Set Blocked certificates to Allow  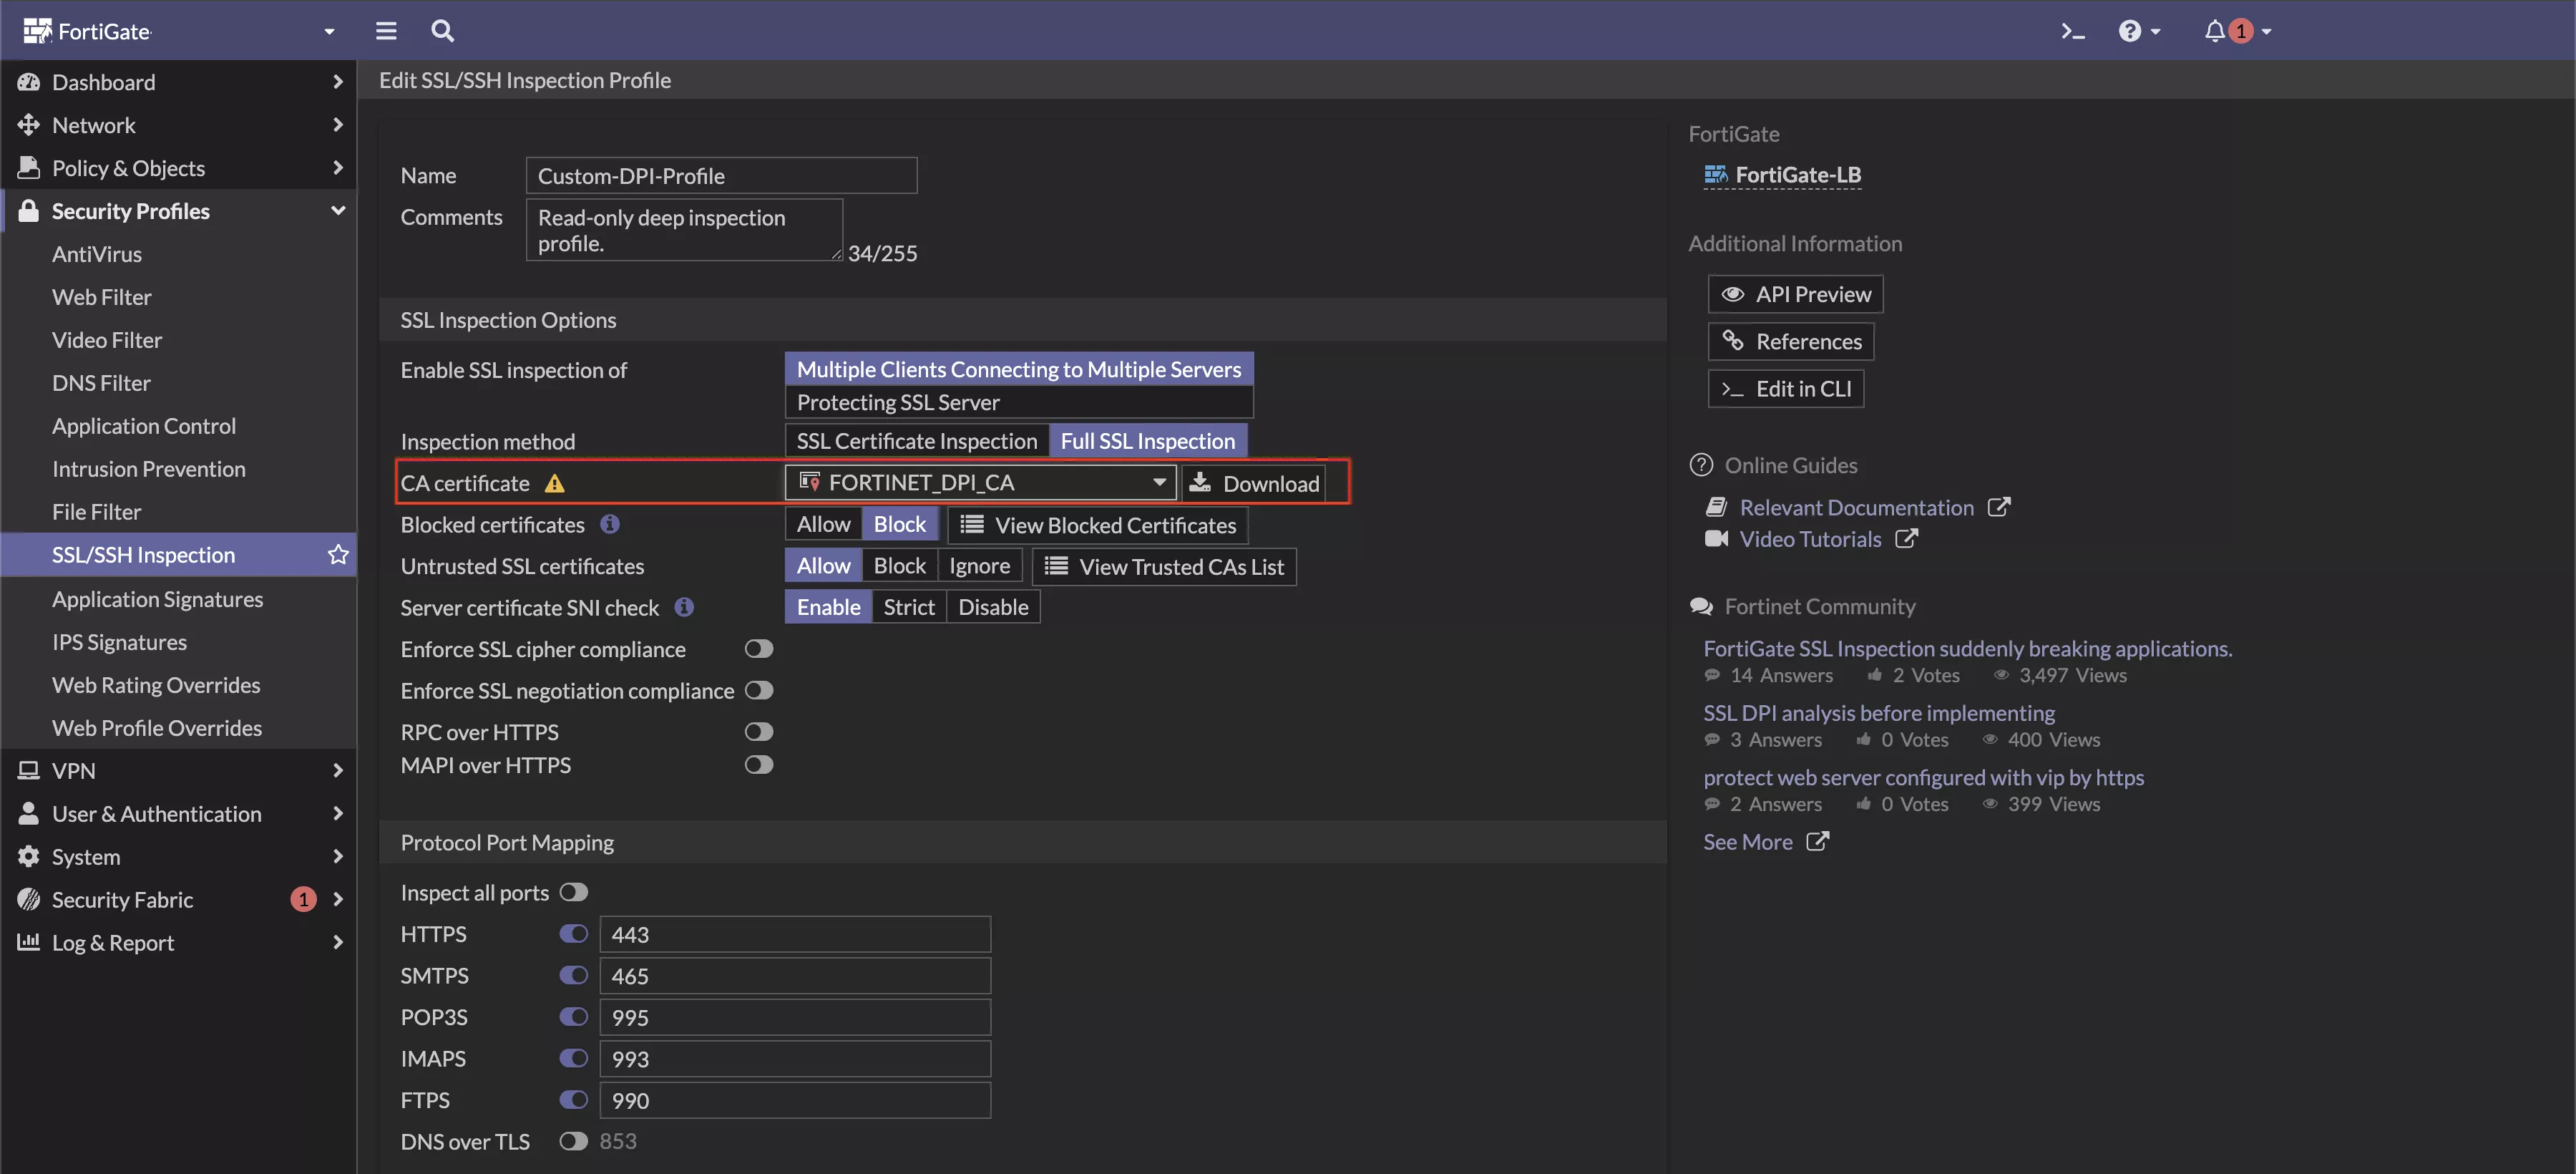pos(823,524)
